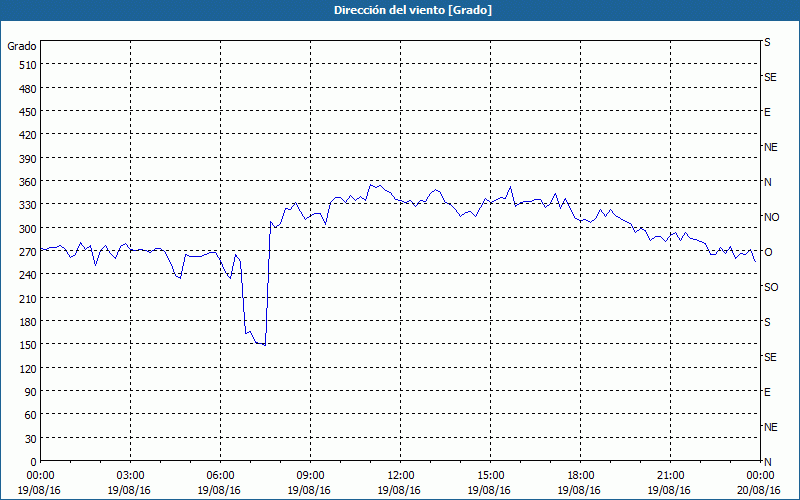The height and width of the screenshot is (500, 800).
Task: Select the y-axis value 480
Action: pos(28,89)
